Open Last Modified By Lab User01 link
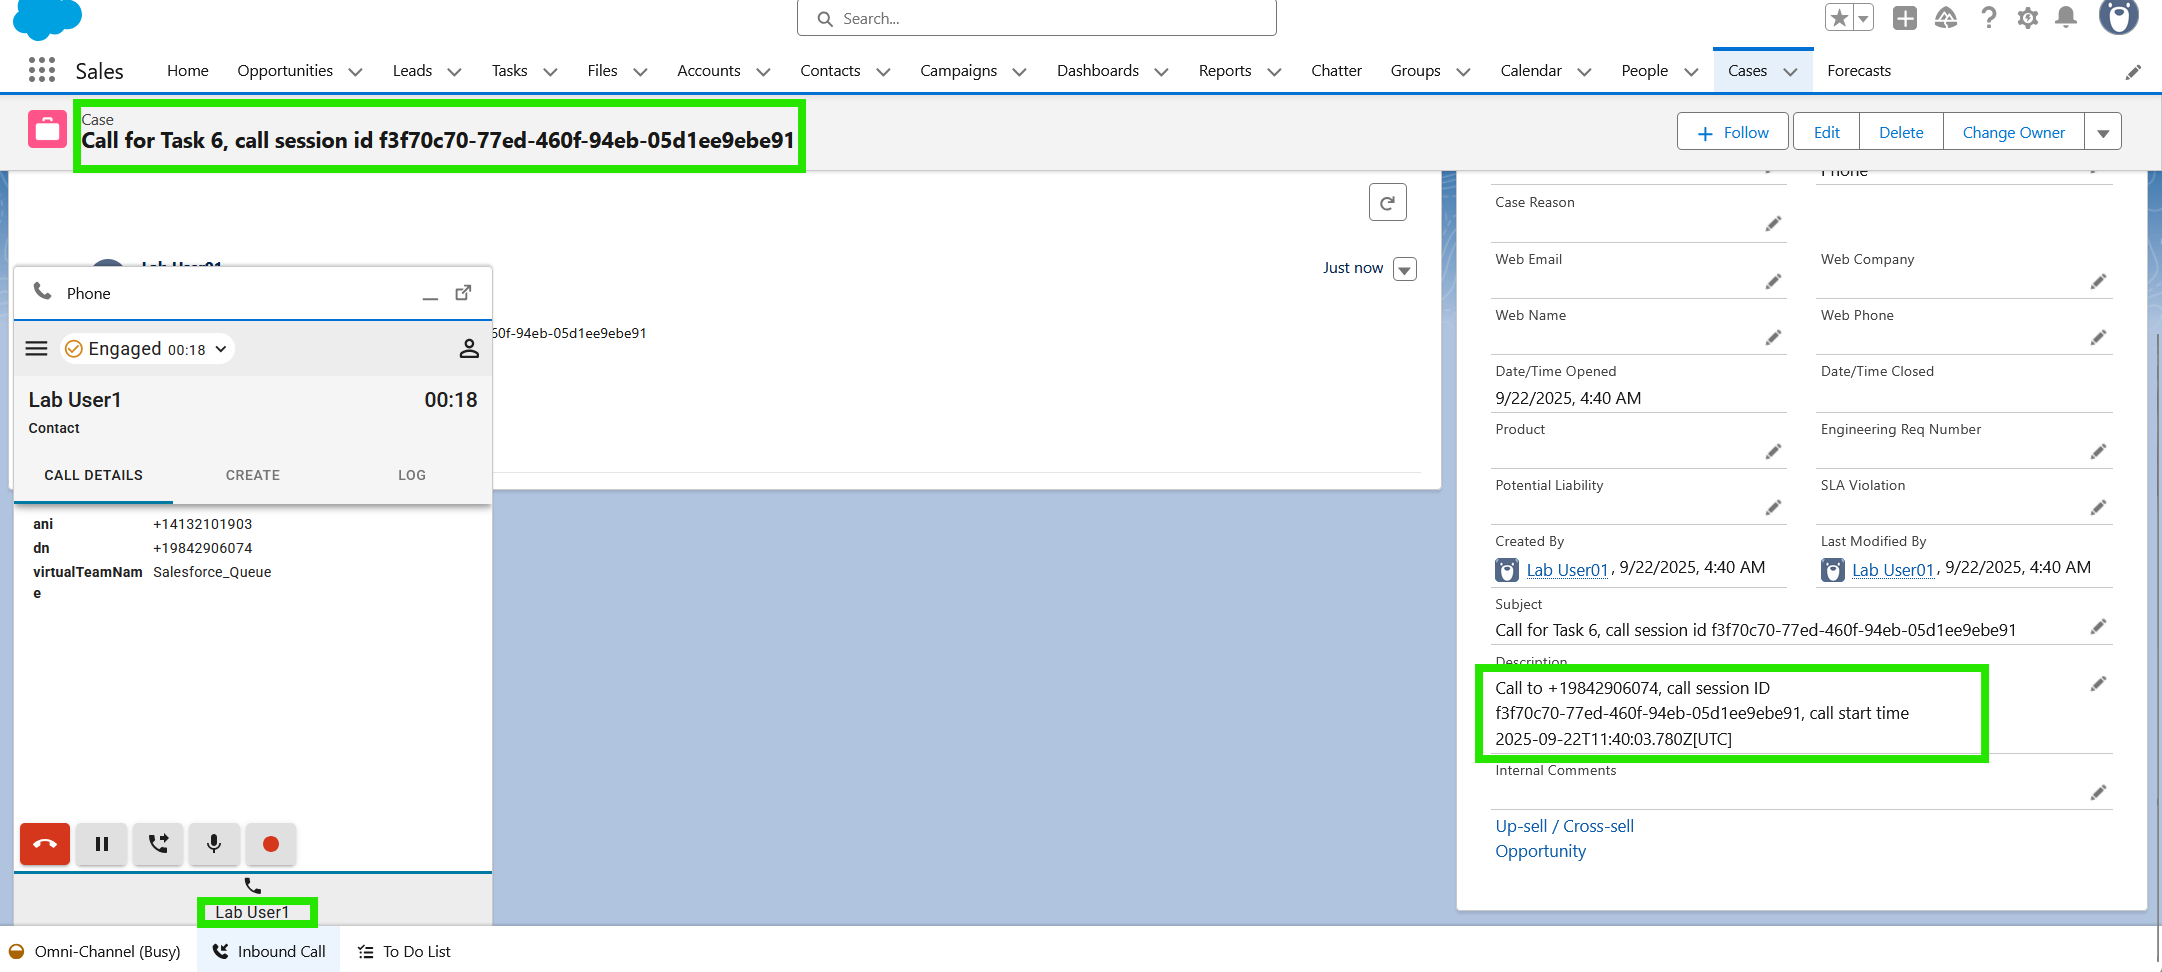Screen dimensions: 2162x972 pyautogui.click(x=1893, y=570)
